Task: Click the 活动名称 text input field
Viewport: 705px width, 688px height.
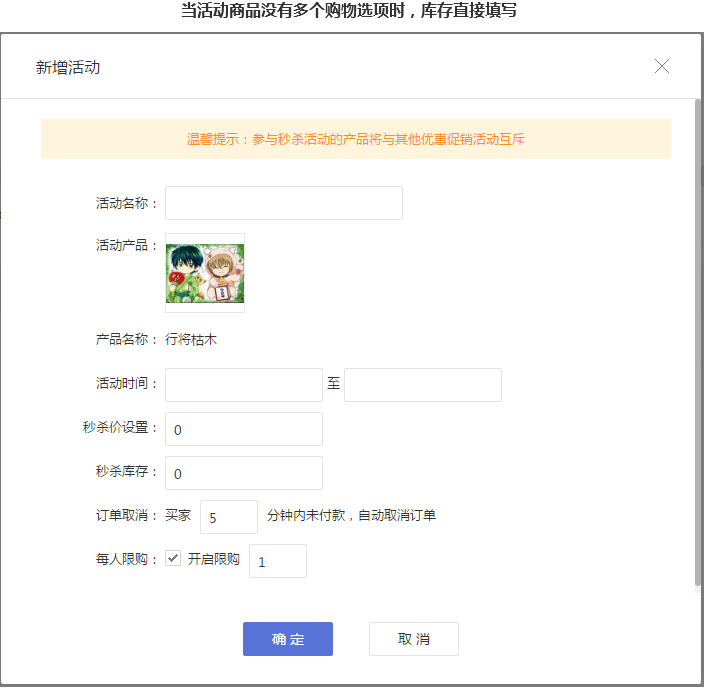Action: pyautogui.click(x=283, y=203)
